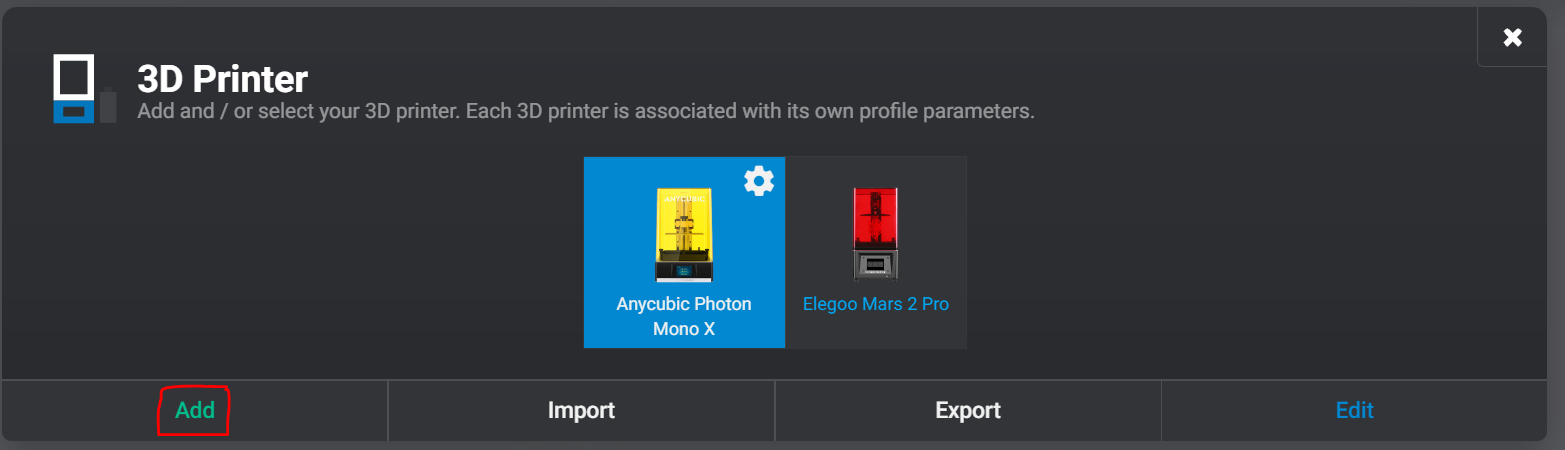Click the "ANYCUBIC" logo on yellow printer cover

point(684,197)
